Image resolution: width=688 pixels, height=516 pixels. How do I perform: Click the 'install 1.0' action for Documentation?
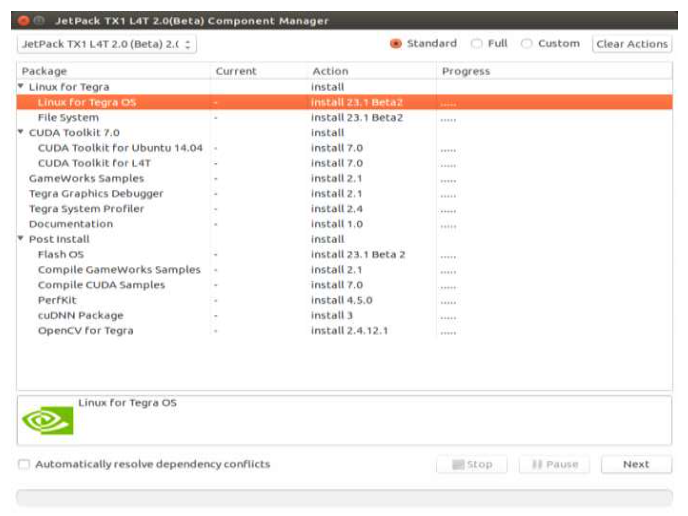[337, 224]
